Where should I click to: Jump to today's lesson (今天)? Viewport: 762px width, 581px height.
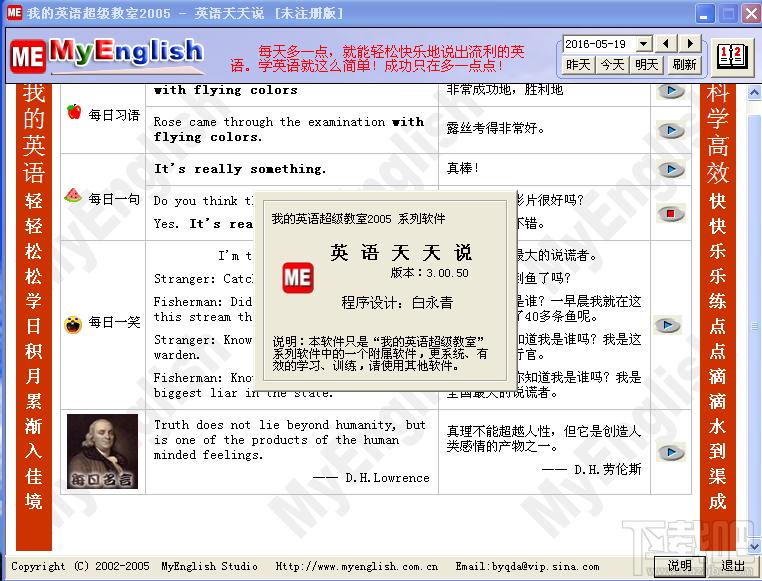[x=612, y=64]
